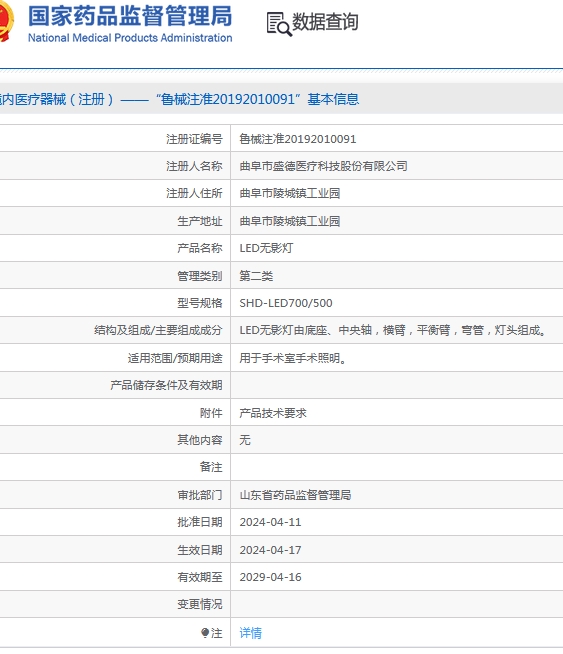
Task: Click the registrant name 曲阜市盛德医疗科技股份有限公司
Action: coord(323,166)
